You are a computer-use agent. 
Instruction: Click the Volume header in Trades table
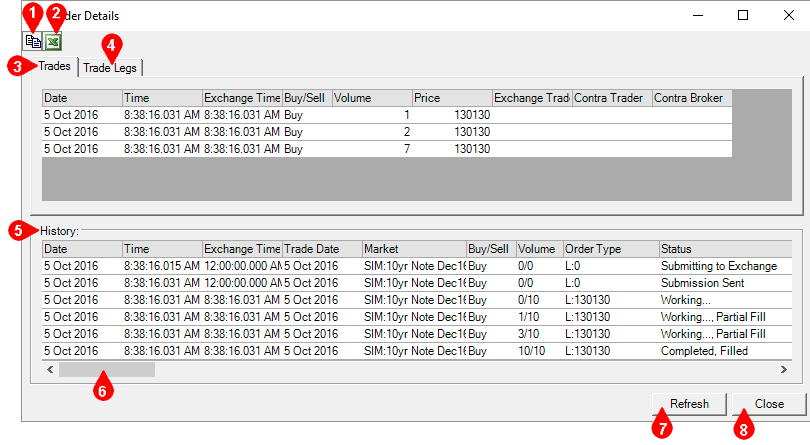point(371,98)
